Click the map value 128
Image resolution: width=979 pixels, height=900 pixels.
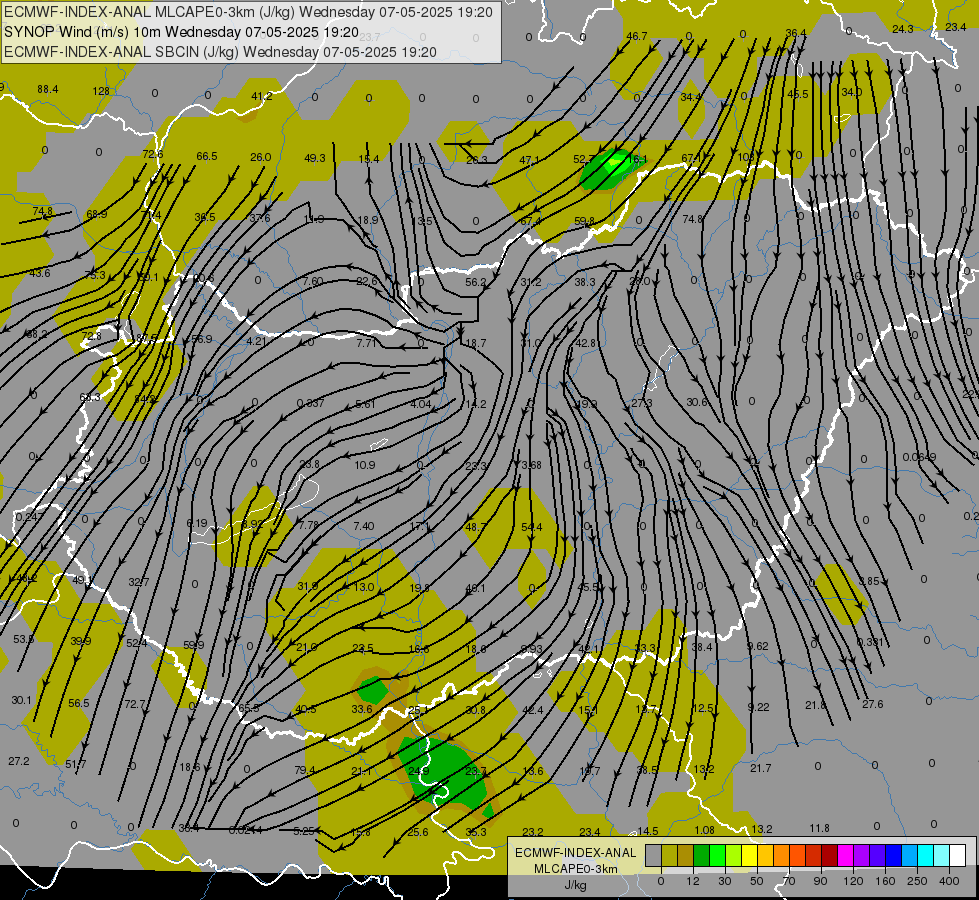[x=101, y=91]
